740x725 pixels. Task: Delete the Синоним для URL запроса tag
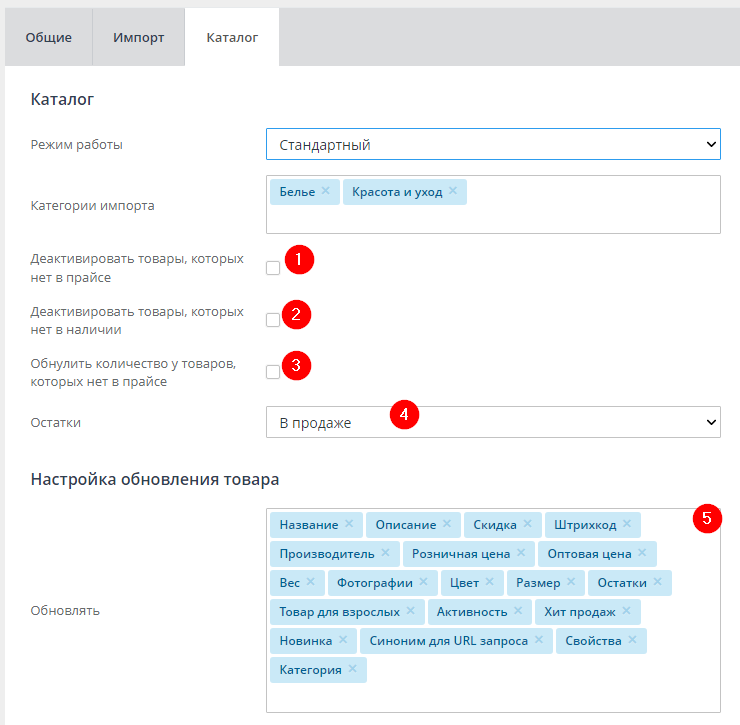[x=539, y=641]
